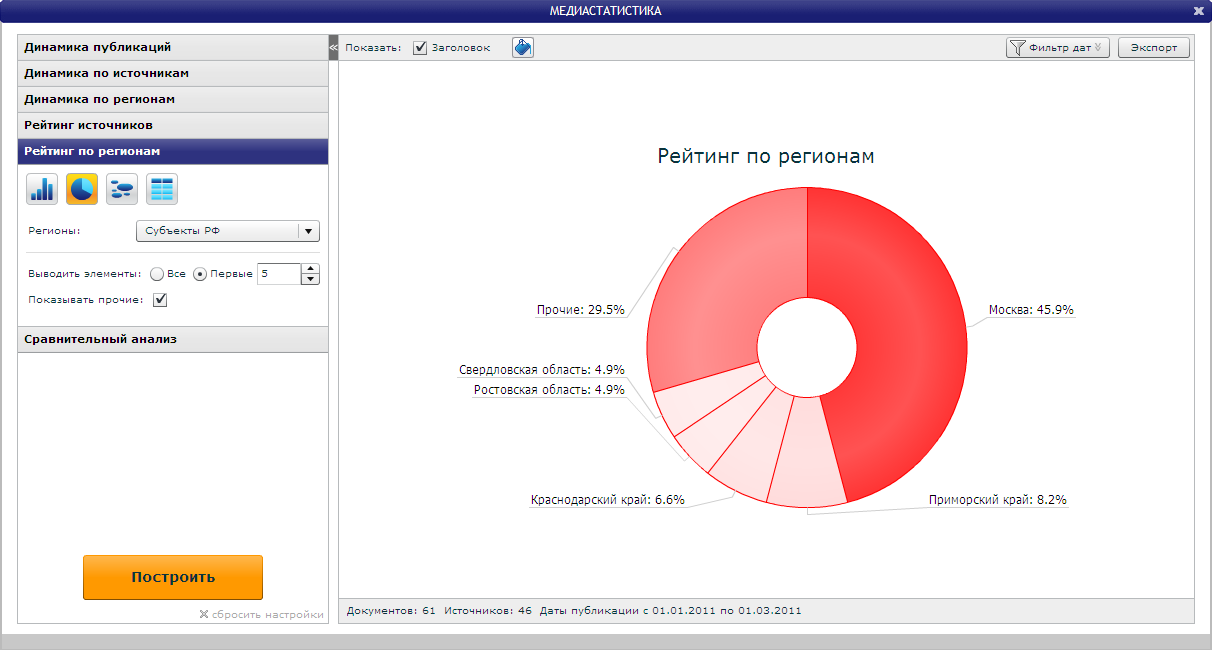Select the table view icon
1212x650 pixels.
162,189
